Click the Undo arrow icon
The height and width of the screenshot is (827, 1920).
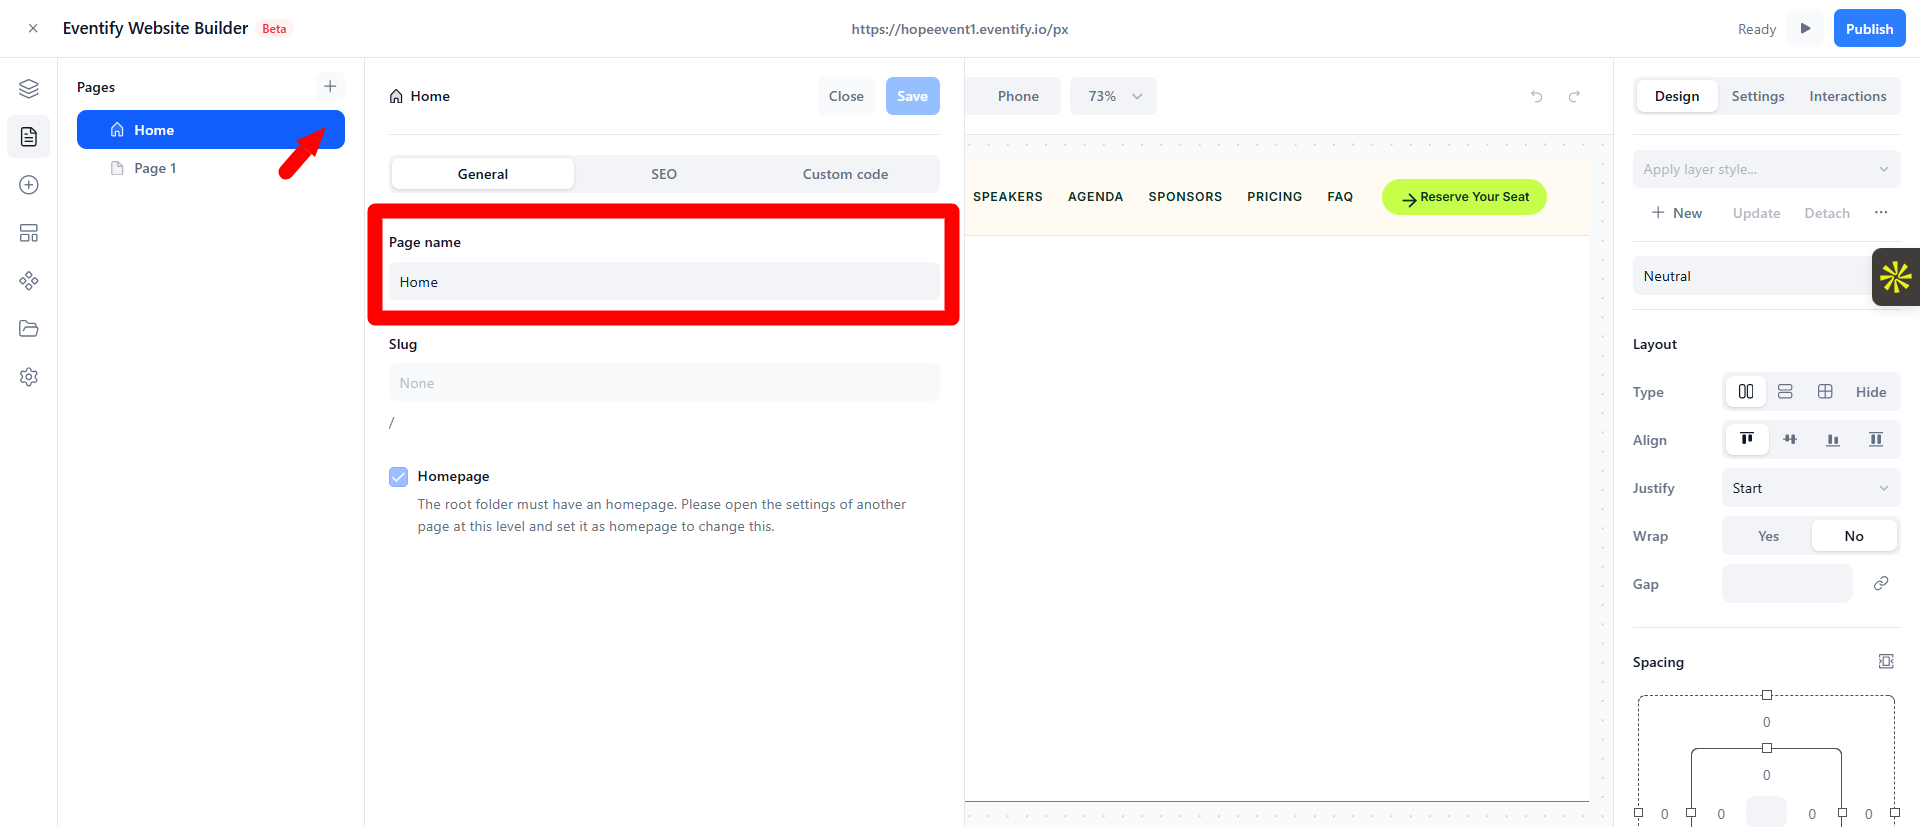pos(1537,96)
